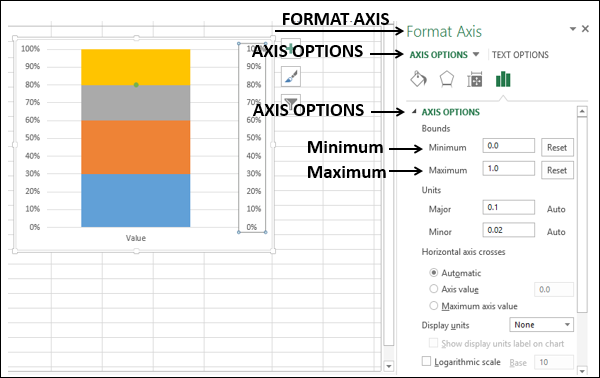This screenshot has height=378, width=600.
Task: Open Chart Styles paintbrush button
Action: tap(291, 76)
